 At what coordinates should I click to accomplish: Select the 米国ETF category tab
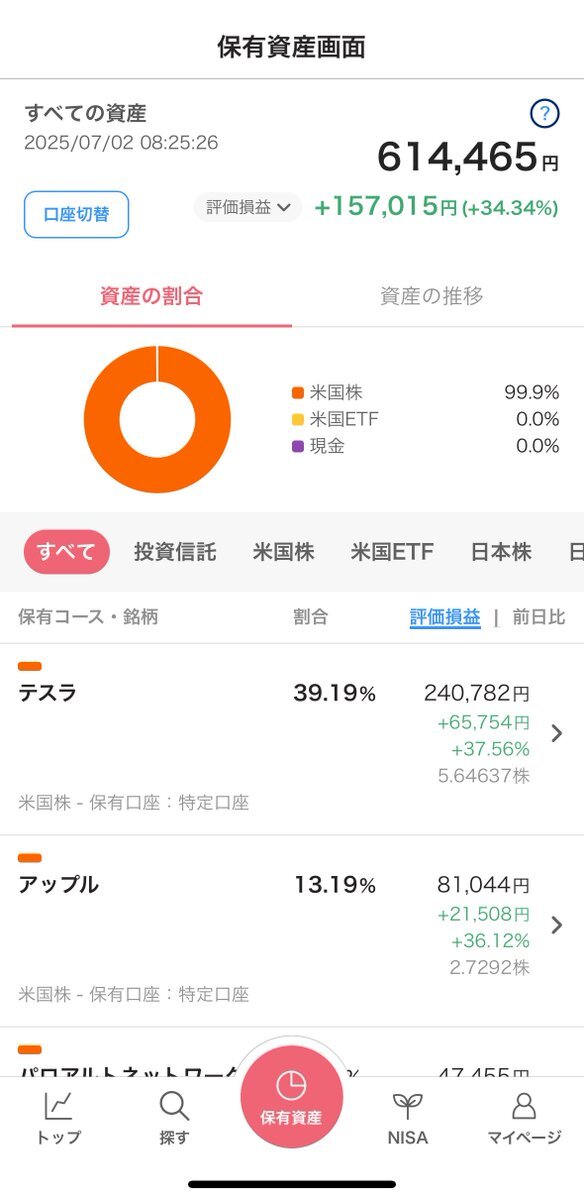pos(392,552)
